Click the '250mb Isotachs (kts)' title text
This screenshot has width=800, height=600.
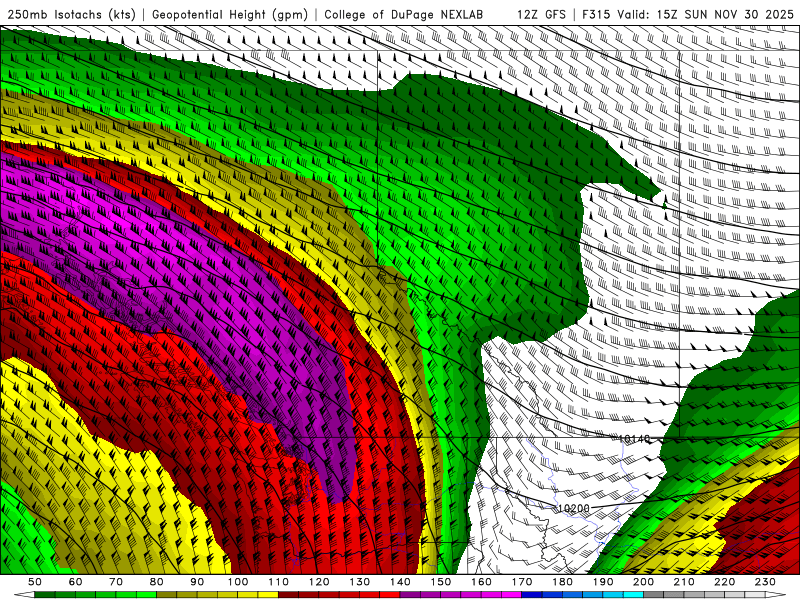coord(71,14)
